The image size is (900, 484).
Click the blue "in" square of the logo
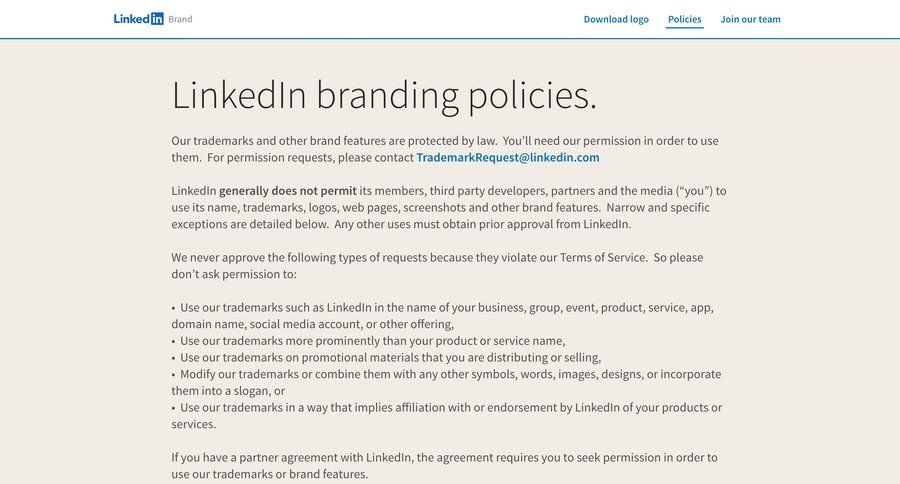[x=157, y=19]
